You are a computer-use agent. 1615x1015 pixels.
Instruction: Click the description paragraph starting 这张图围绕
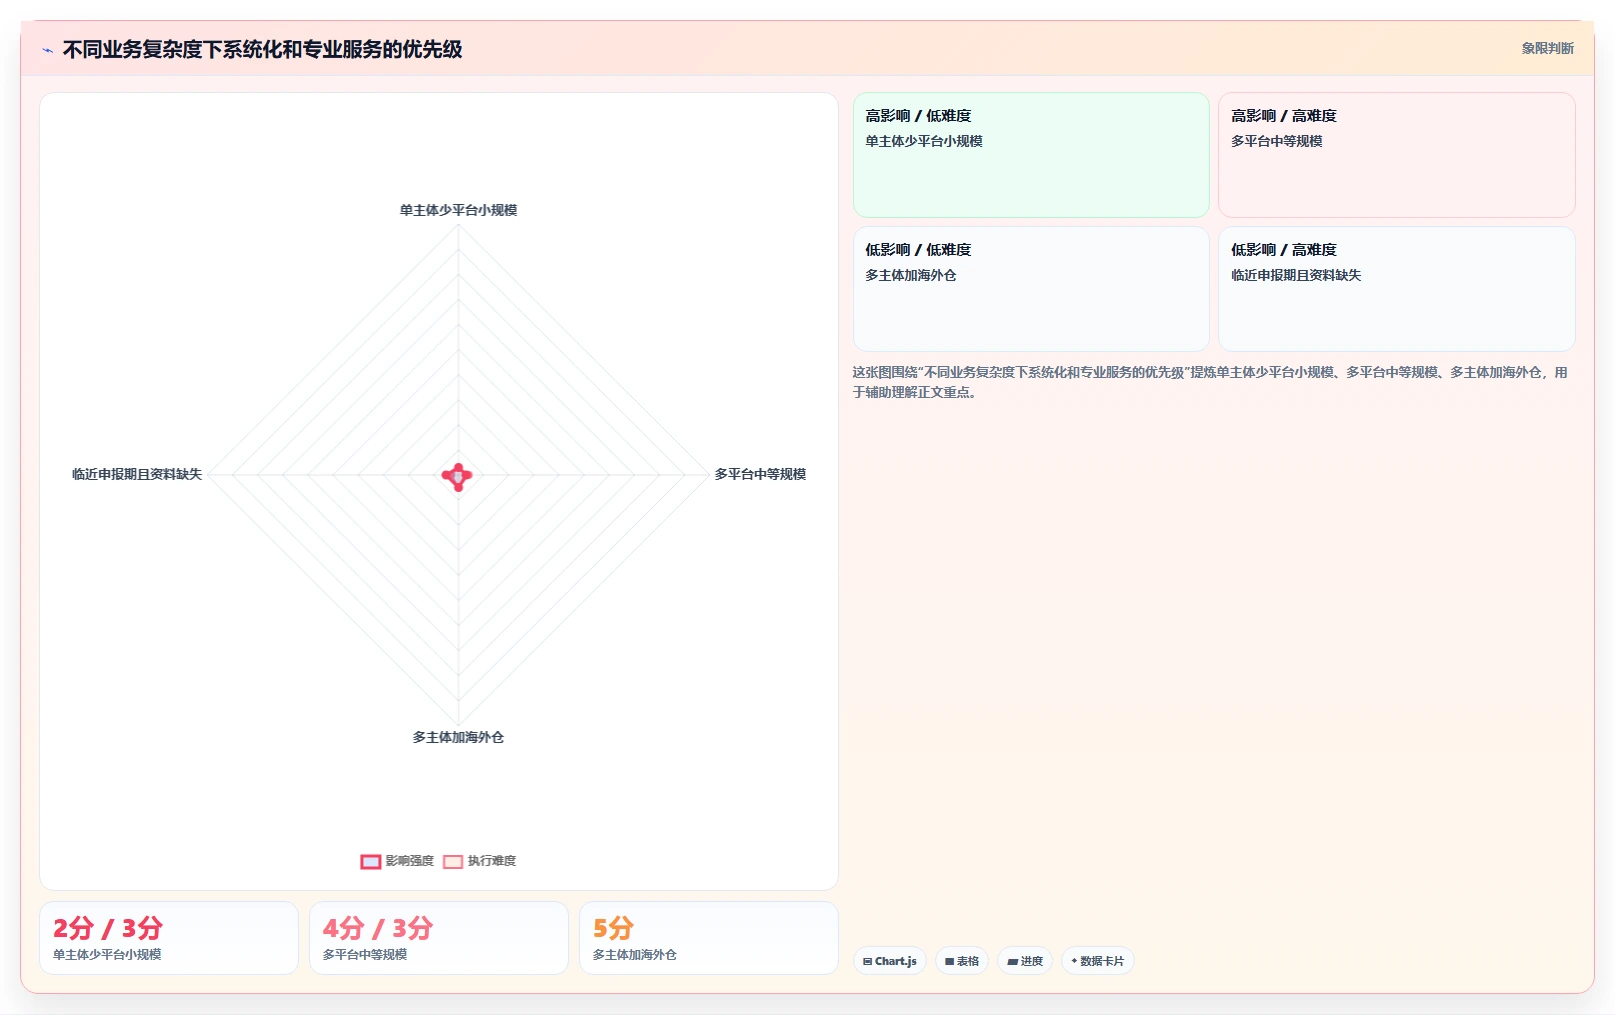1210,382
